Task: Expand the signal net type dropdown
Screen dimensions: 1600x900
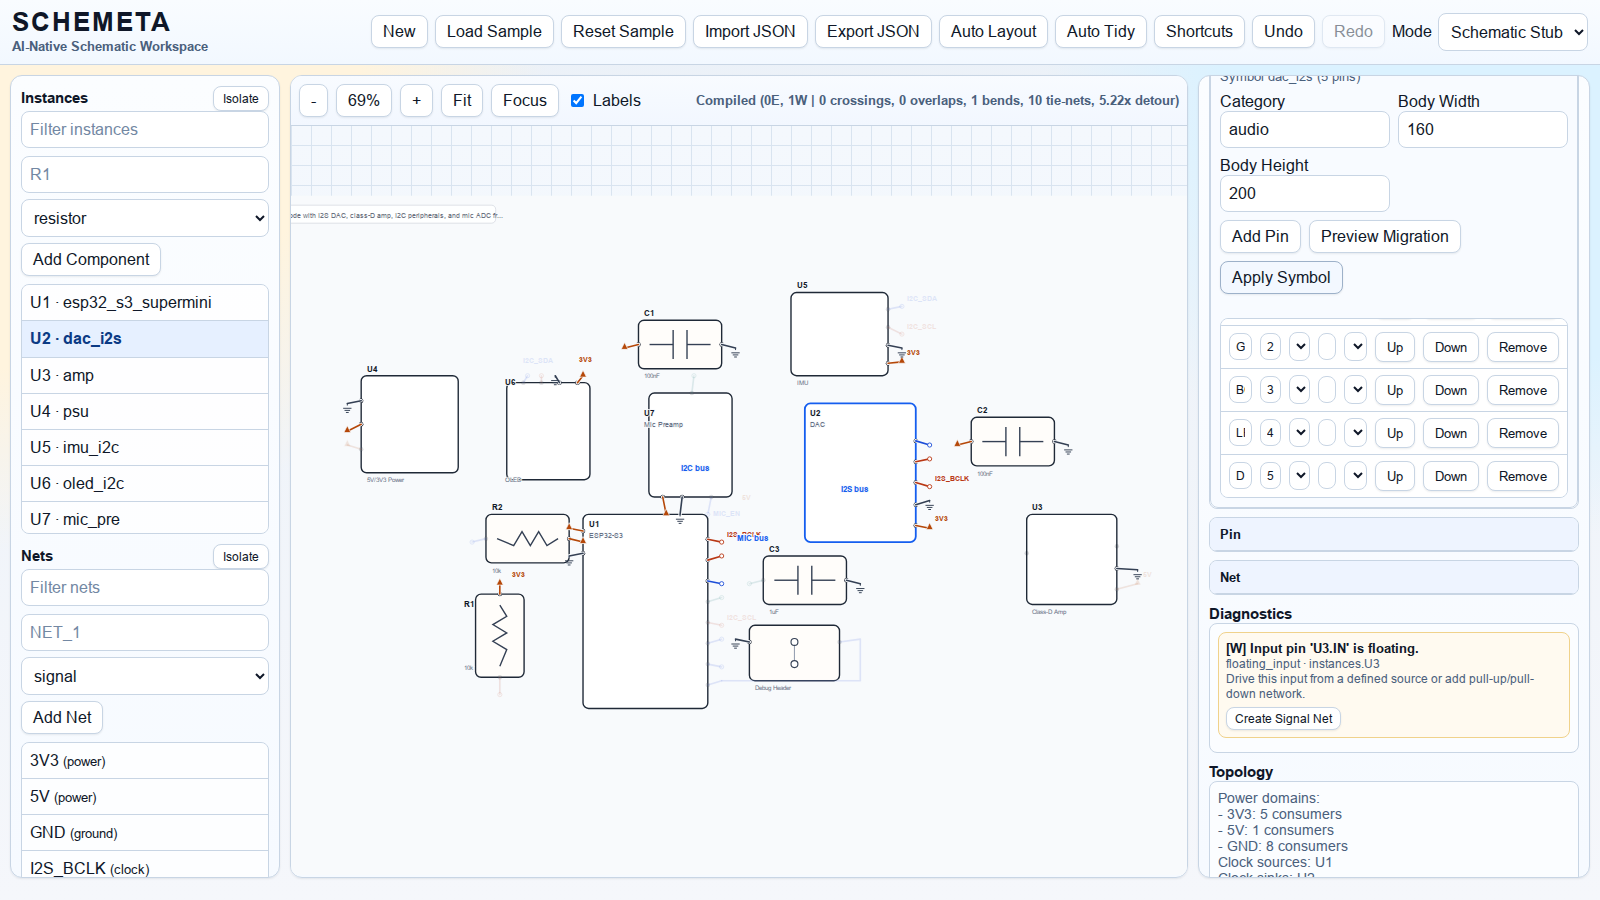Action: coord(145,676)
